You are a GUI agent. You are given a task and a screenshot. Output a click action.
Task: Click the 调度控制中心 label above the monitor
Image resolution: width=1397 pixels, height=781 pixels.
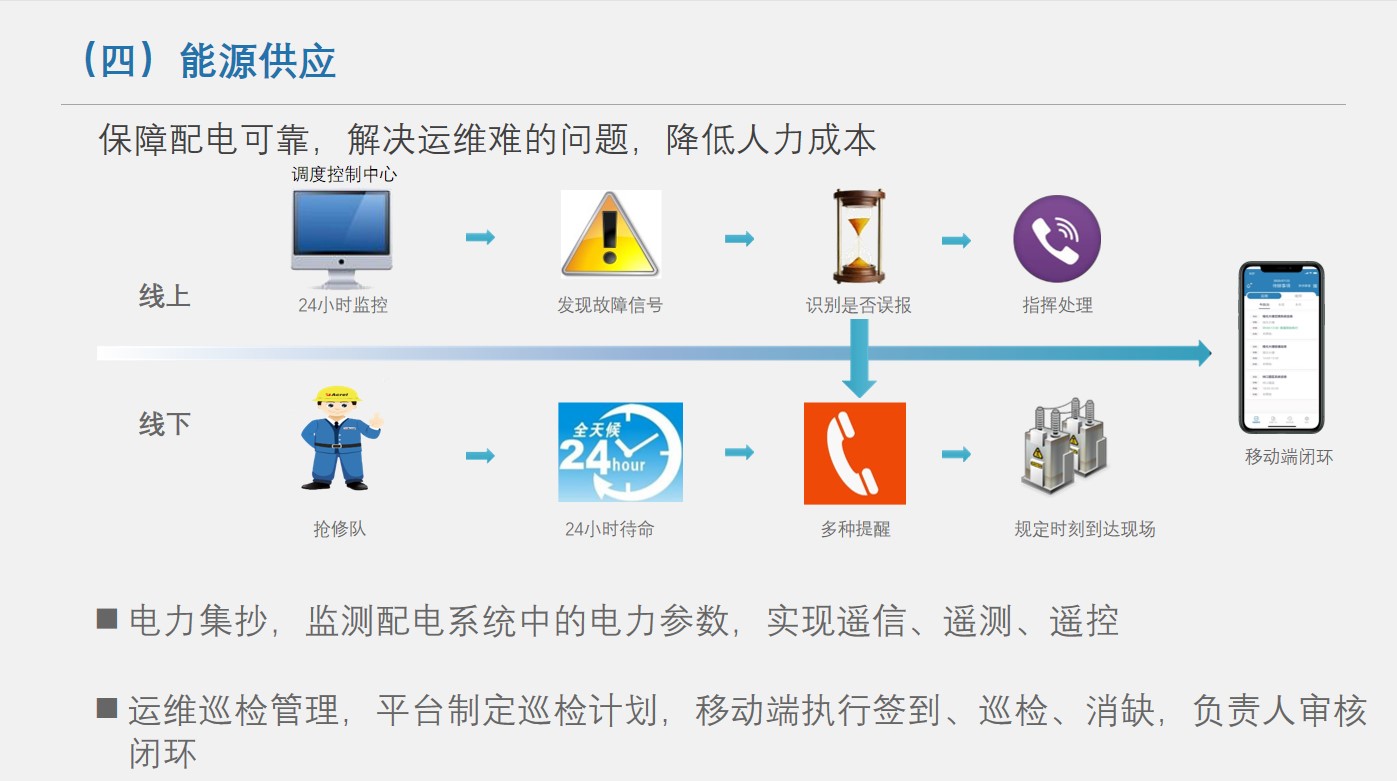[344, 174]
